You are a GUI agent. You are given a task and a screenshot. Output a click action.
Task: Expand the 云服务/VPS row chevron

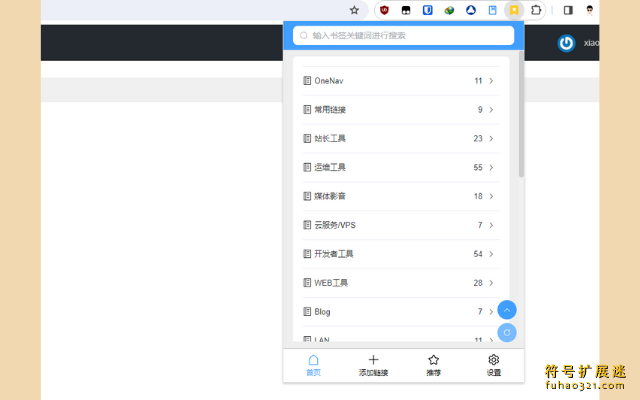(x=491, y=225)
